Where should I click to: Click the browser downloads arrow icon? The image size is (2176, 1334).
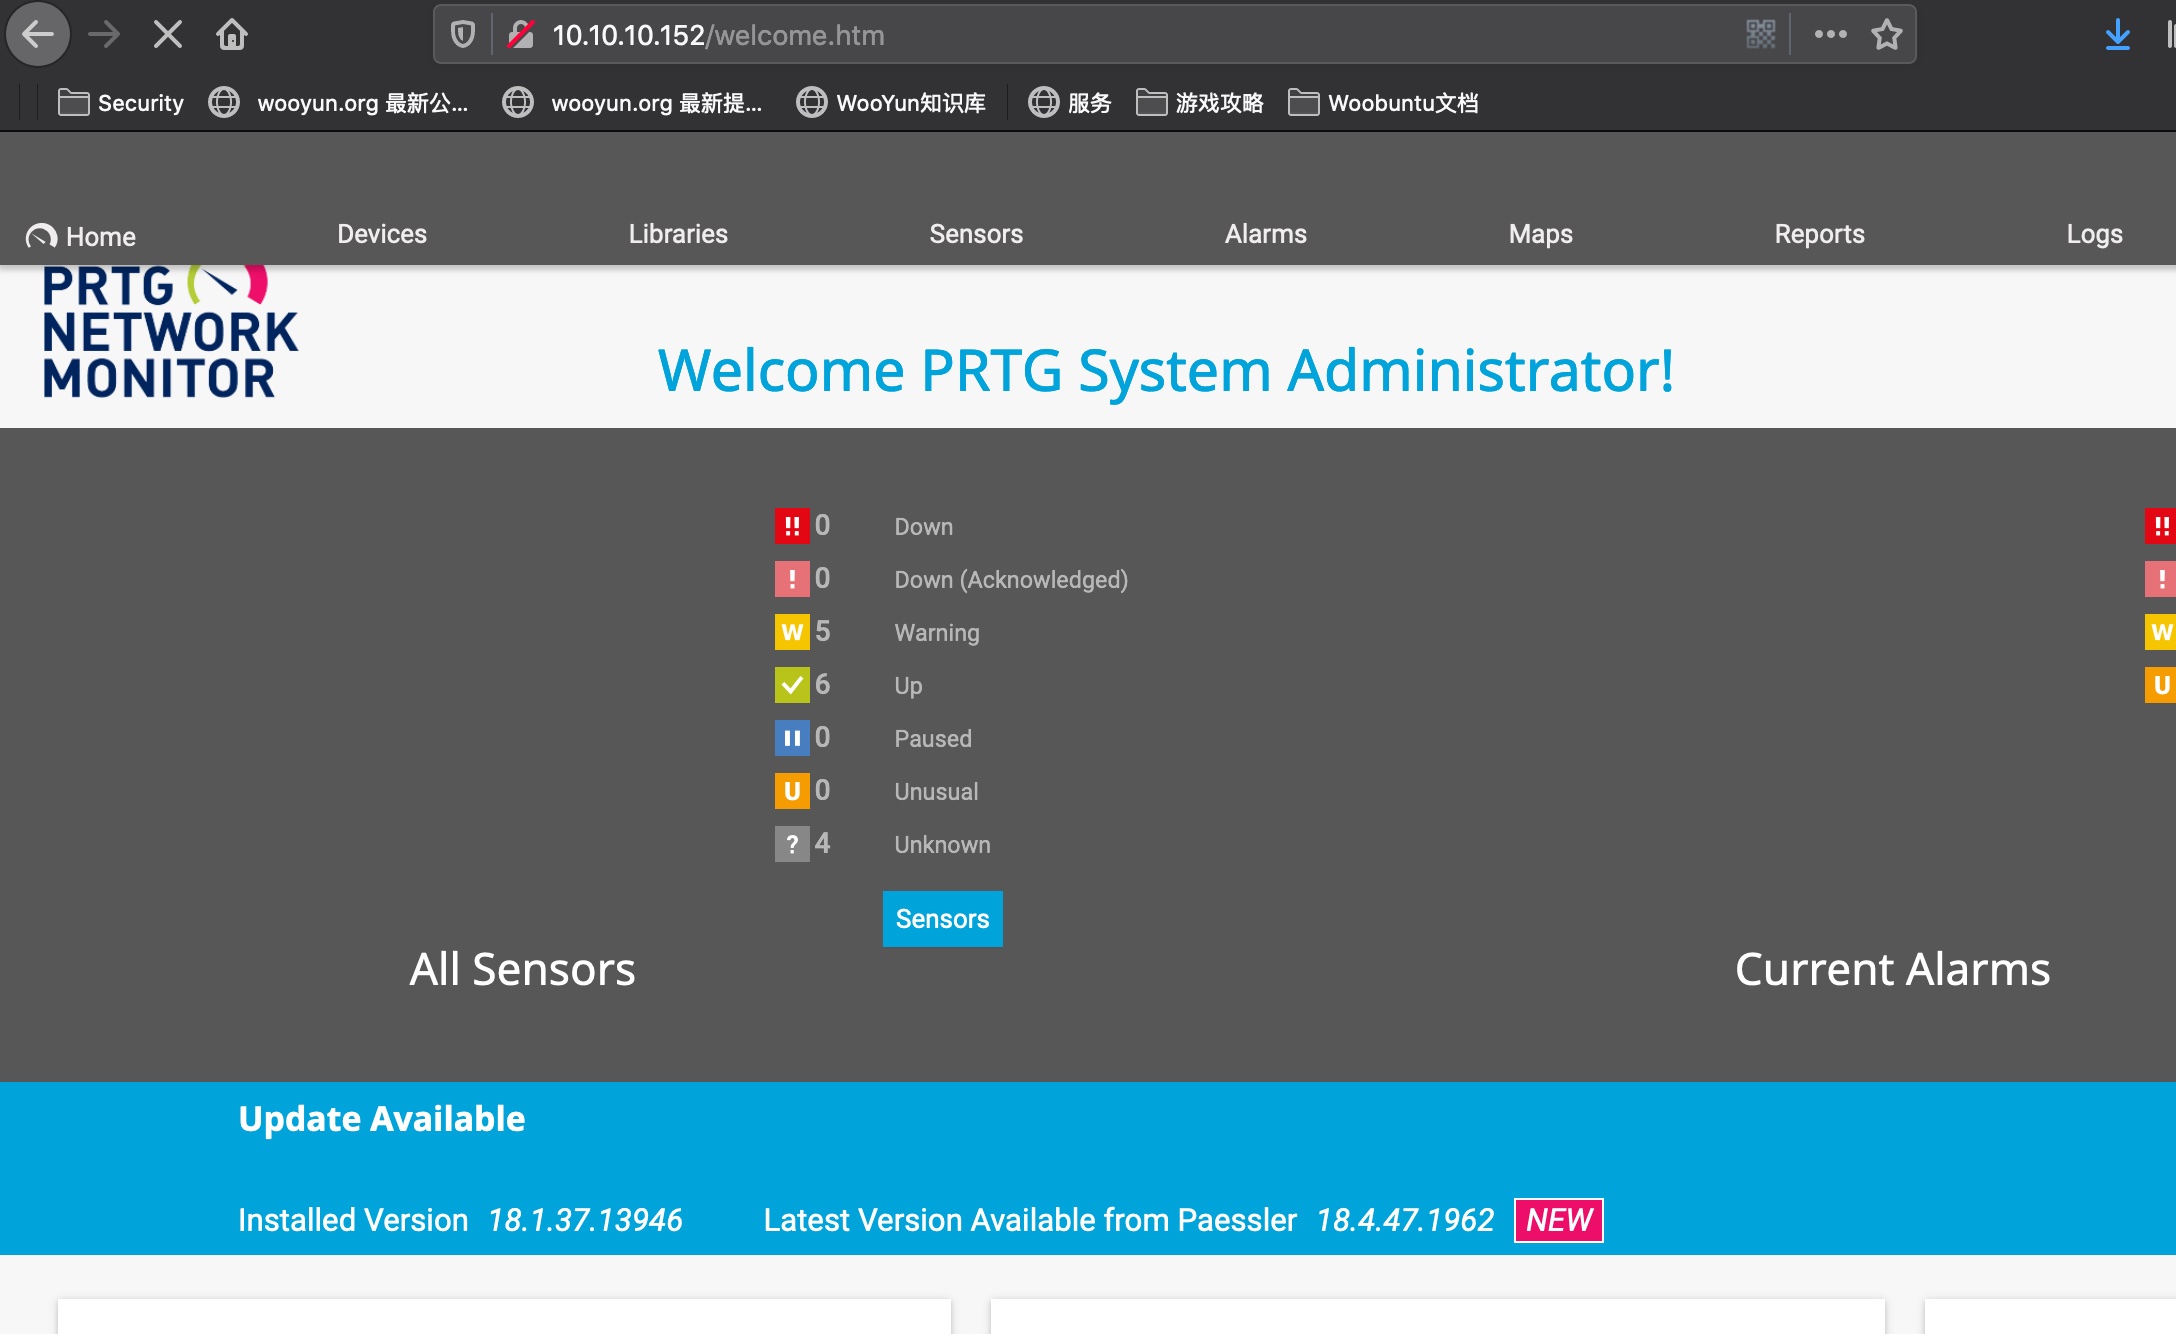2117,36
